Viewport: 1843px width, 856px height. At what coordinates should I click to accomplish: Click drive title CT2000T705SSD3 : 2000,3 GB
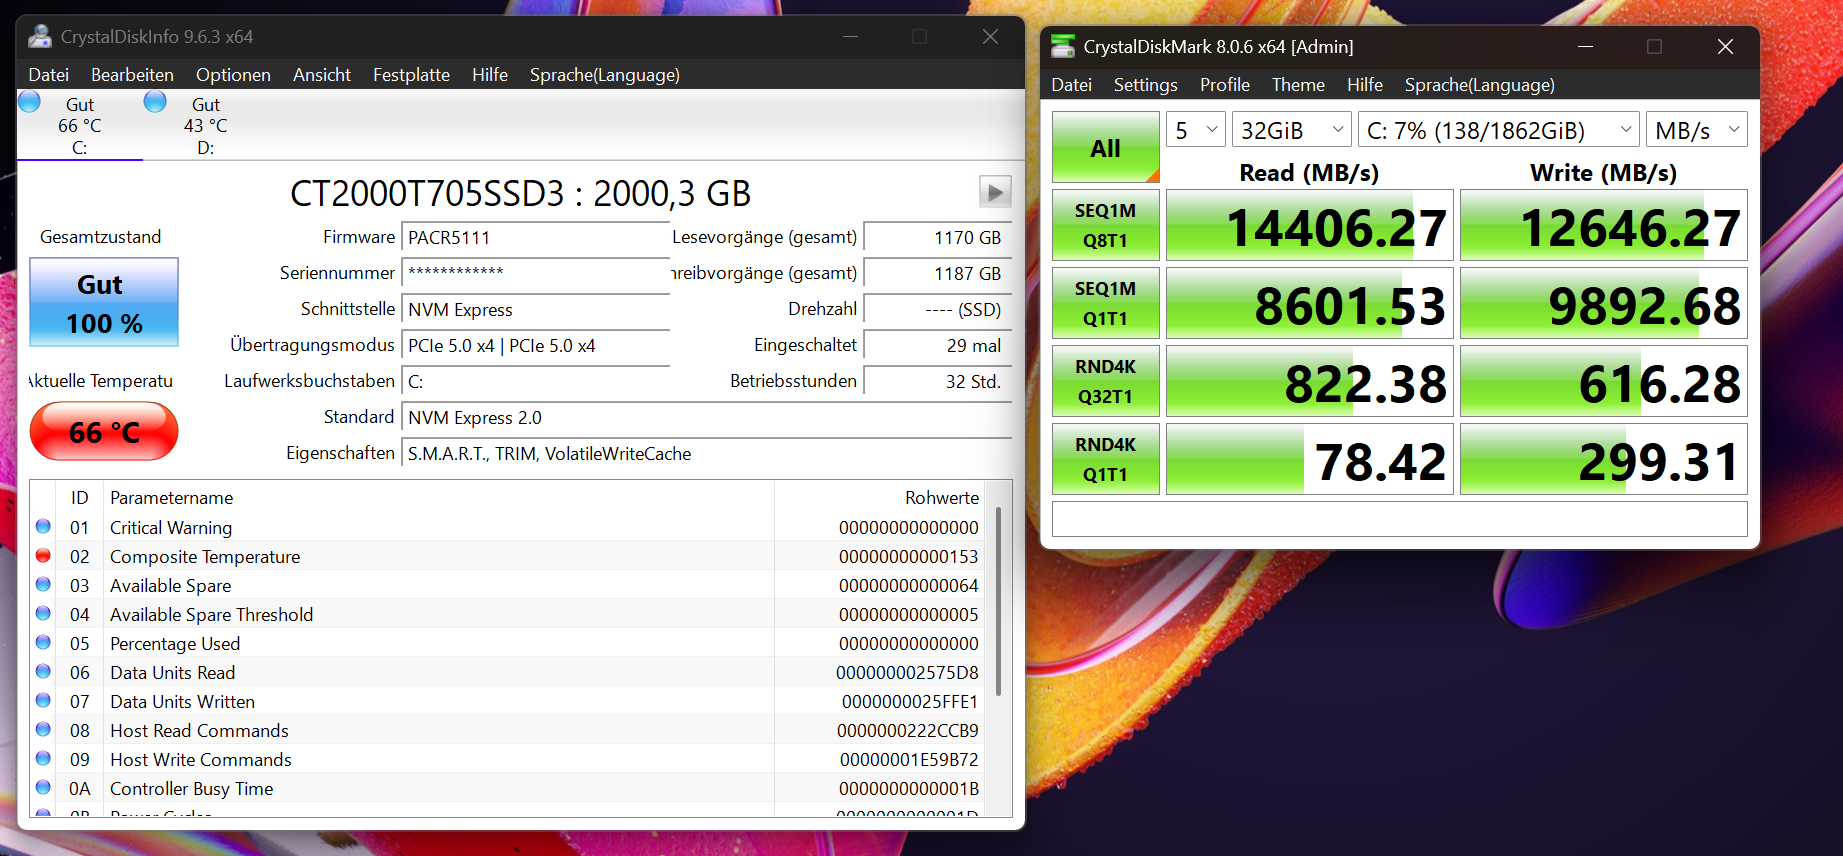(520, 193)
